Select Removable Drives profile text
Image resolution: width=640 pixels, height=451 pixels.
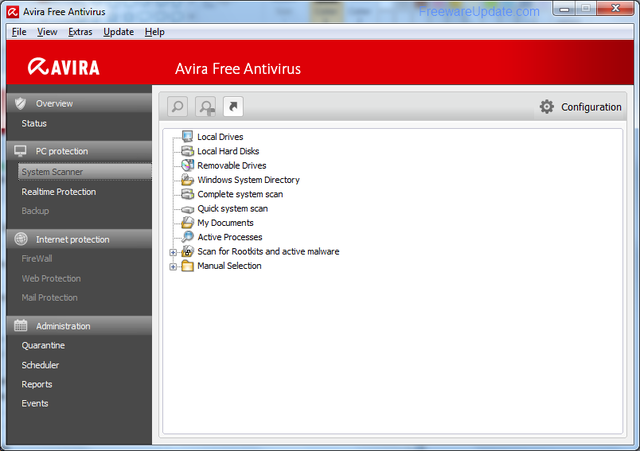[232, 165]
